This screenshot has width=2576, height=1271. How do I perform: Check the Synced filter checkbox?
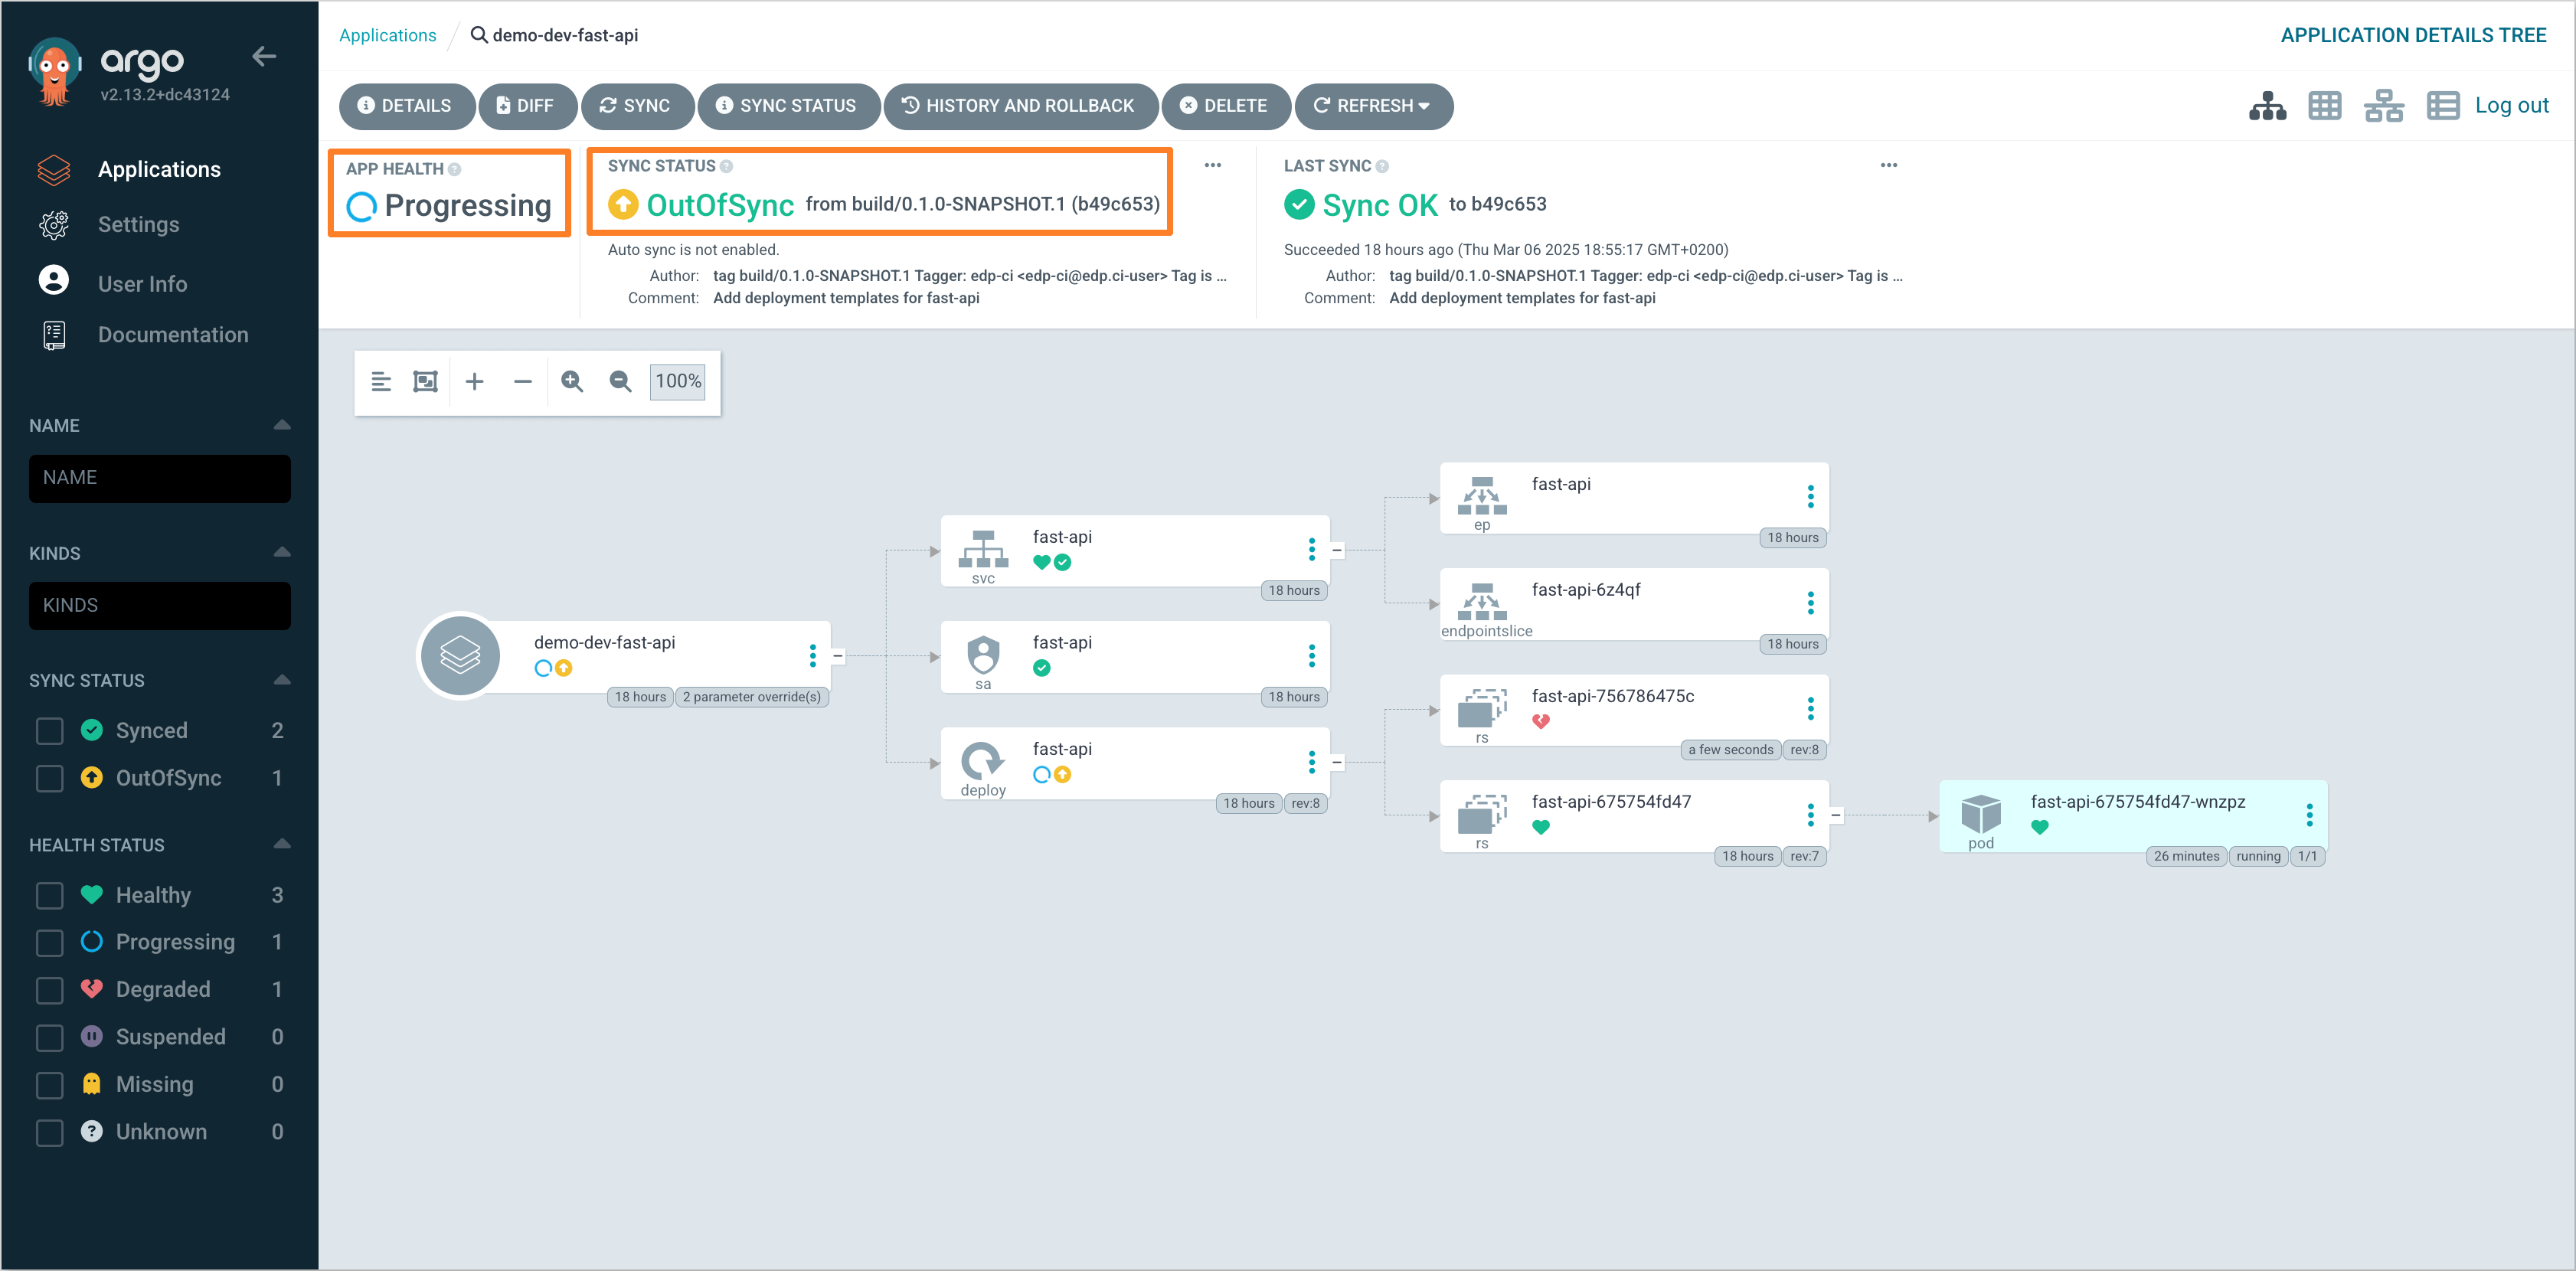tap(50, 731)
